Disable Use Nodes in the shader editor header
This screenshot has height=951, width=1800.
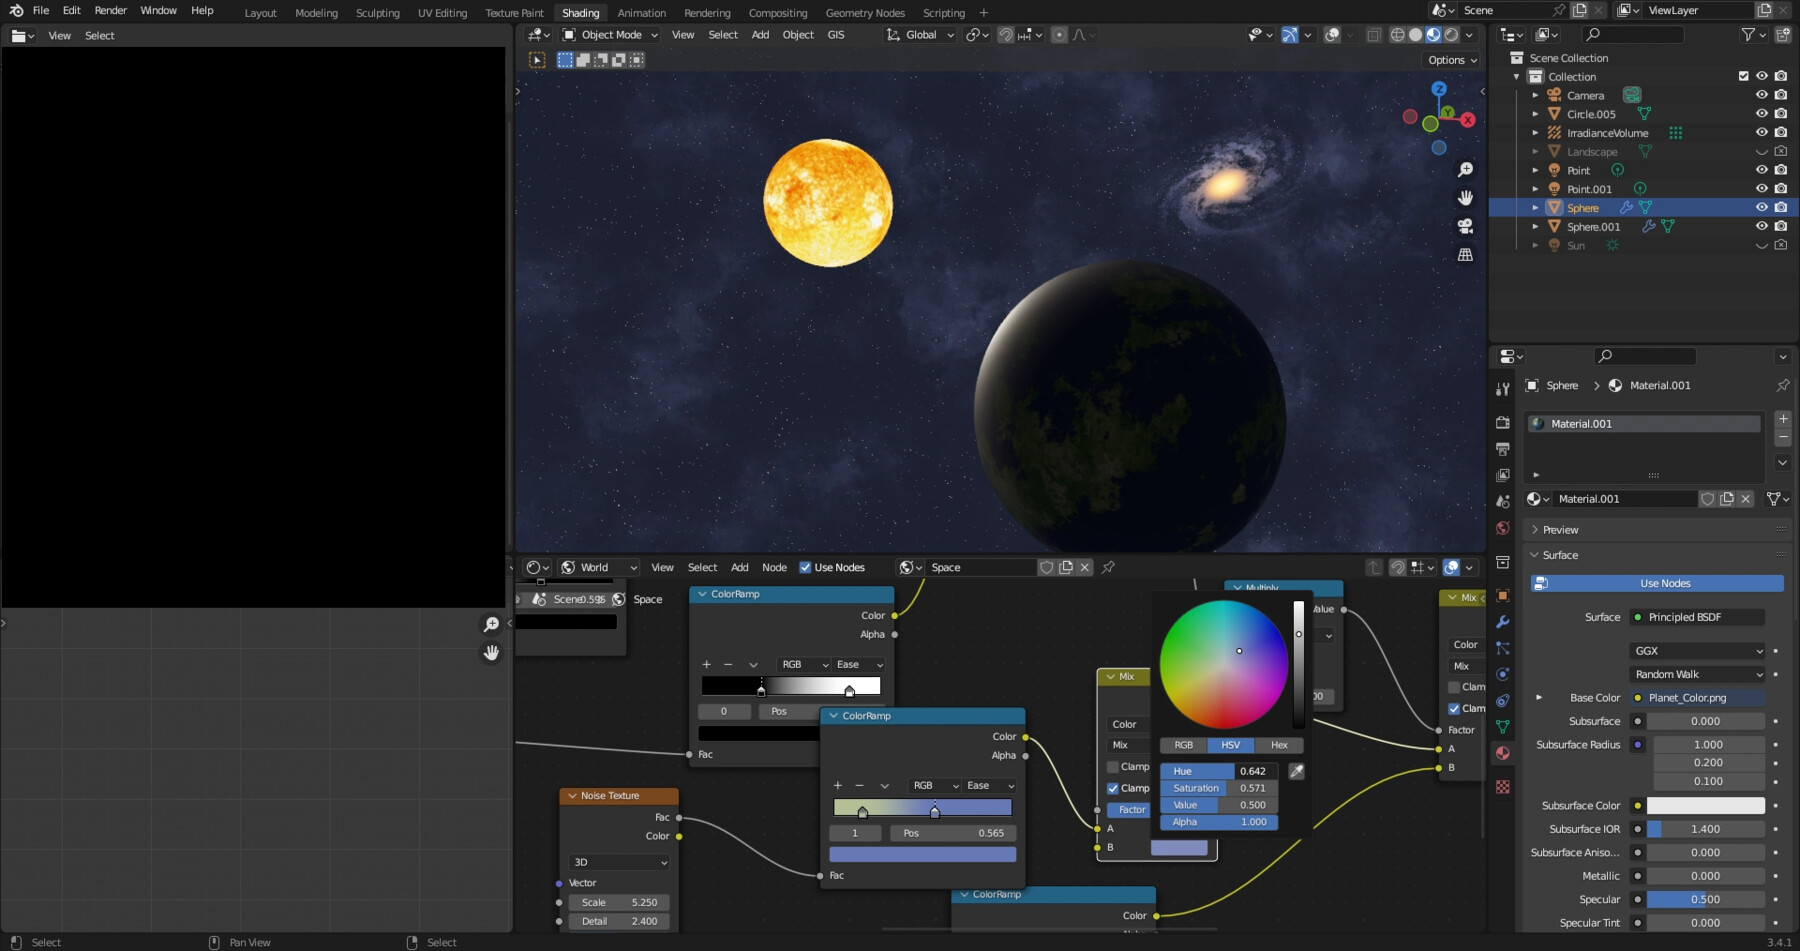pos(806,567)
